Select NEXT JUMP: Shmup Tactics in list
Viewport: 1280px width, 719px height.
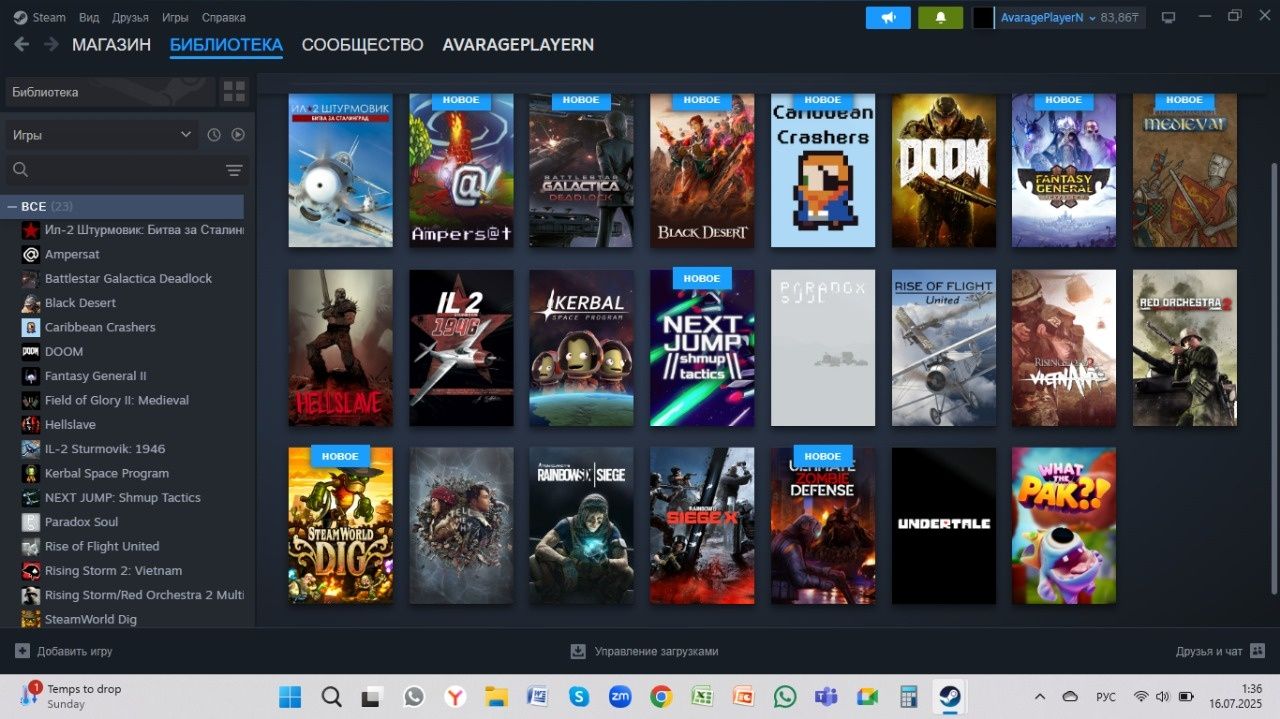(x=124, y=498)
